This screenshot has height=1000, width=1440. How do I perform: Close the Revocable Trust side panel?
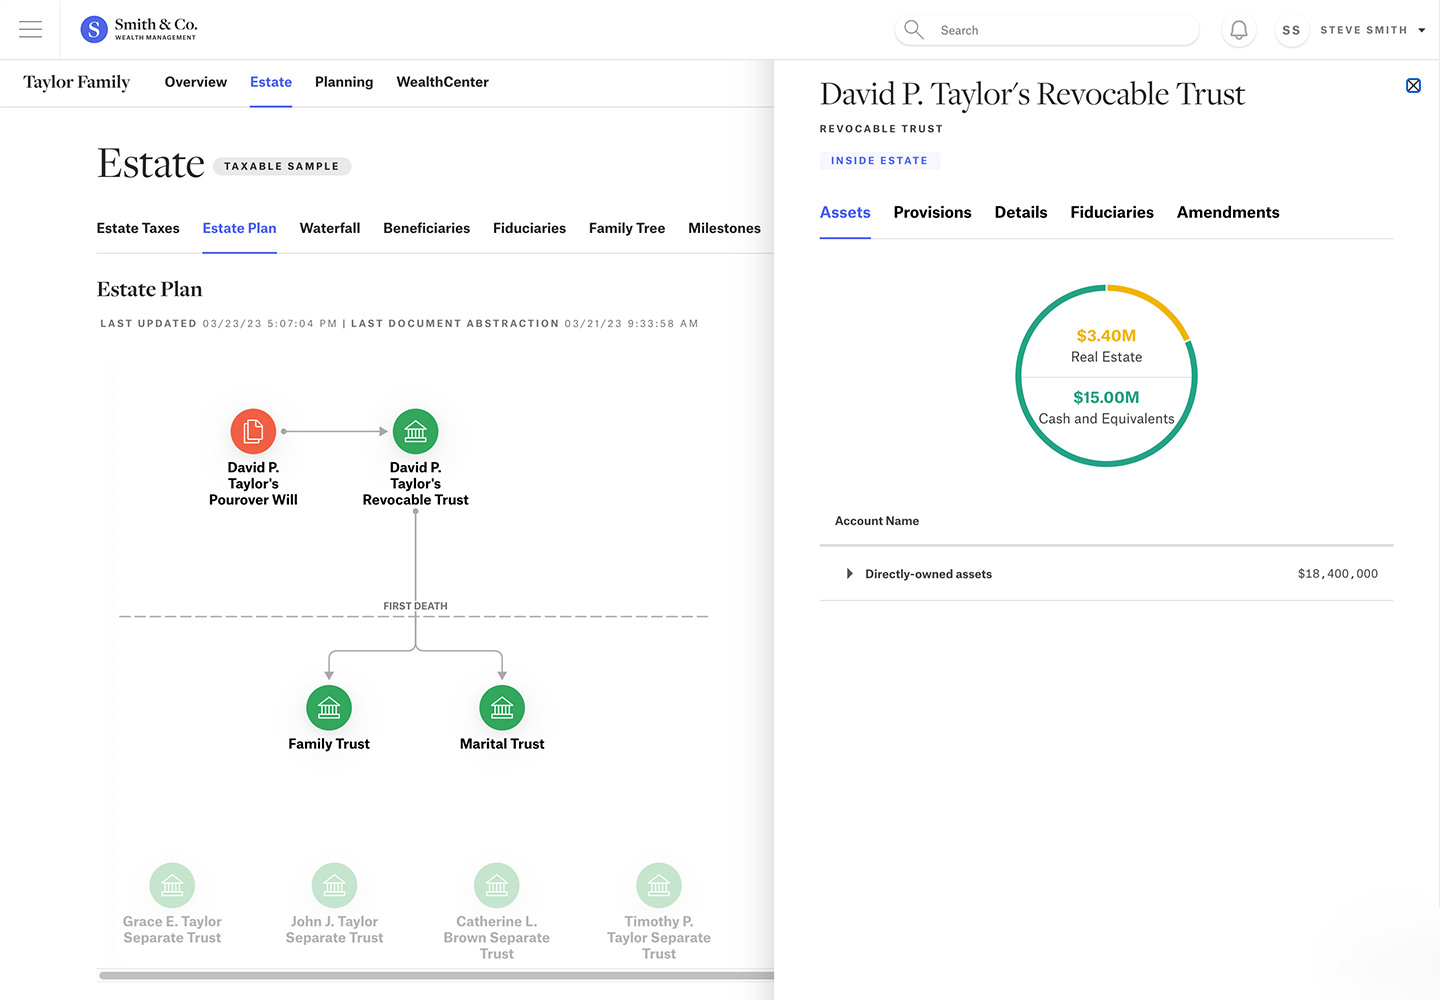click(1413, 86)
